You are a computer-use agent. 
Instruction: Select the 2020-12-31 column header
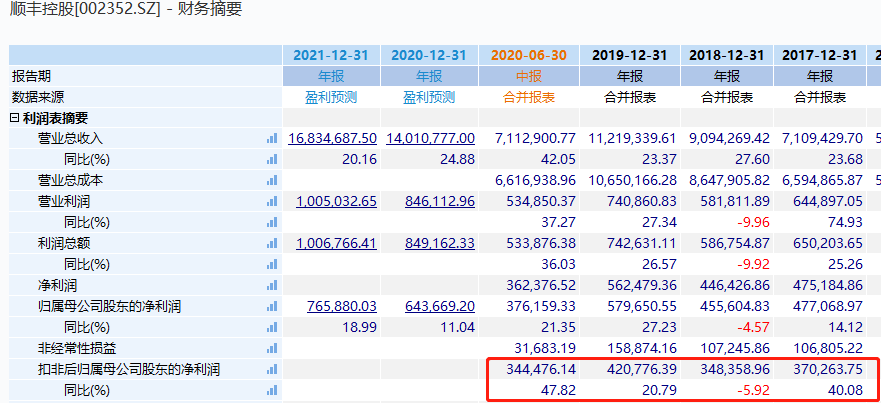click(x=429, y=55)
